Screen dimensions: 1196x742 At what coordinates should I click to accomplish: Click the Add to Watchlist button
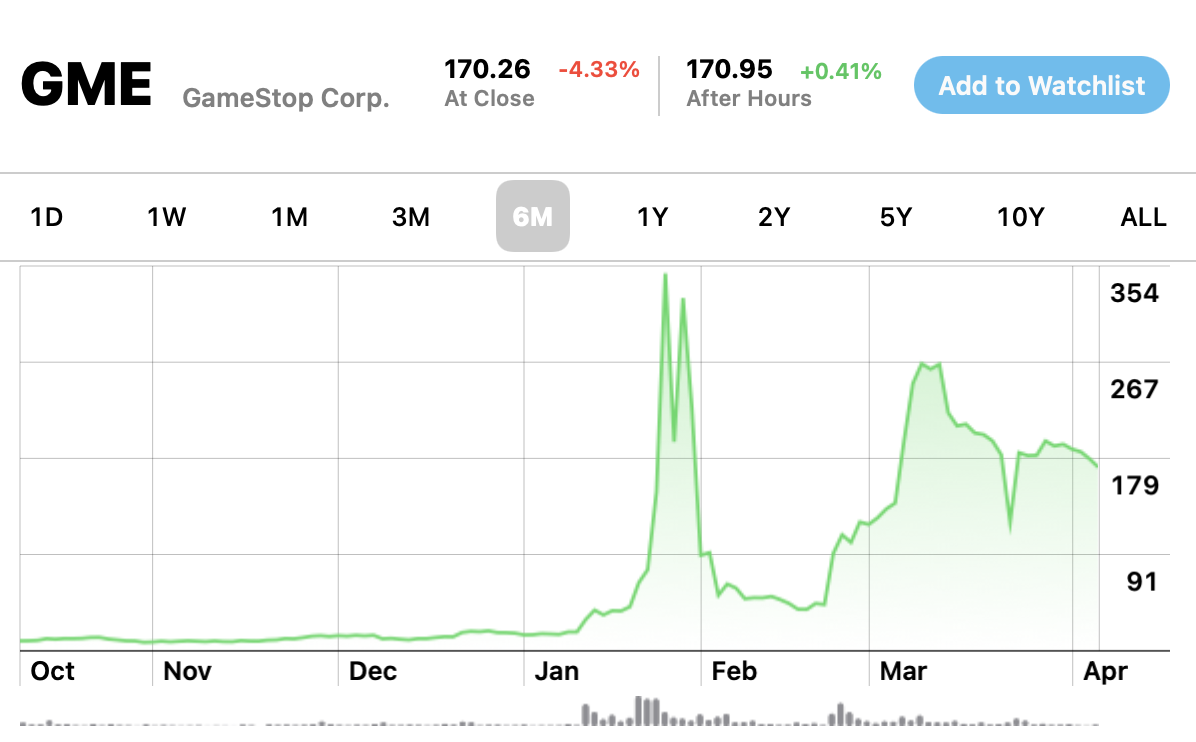1041,85
